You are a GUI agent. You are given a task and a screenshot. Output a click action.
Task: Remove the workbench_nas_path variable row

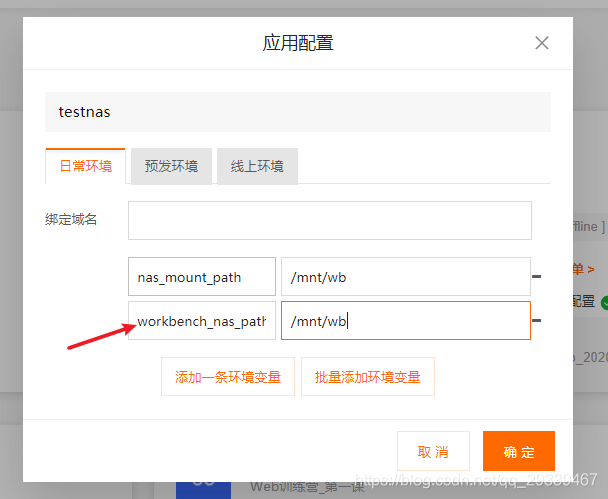(x=537, y=321)
